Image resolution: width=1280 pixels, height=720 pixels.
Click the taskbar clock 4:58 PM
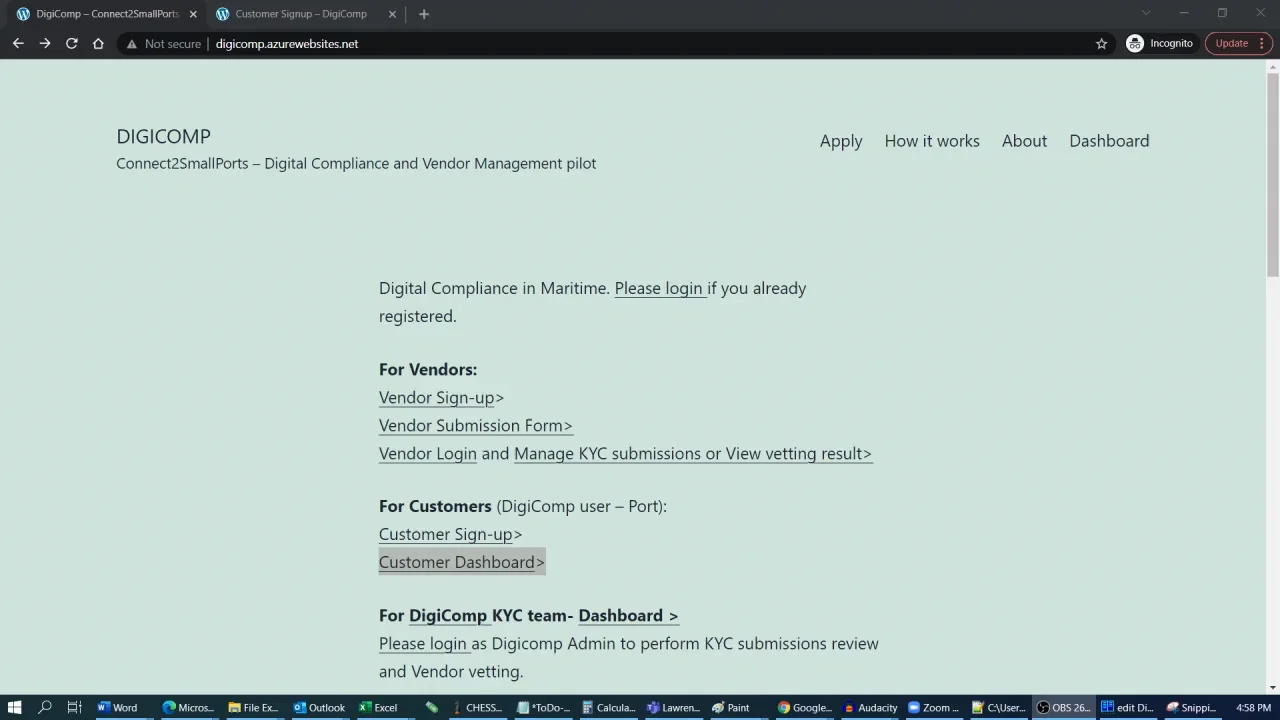point(1253,707)
